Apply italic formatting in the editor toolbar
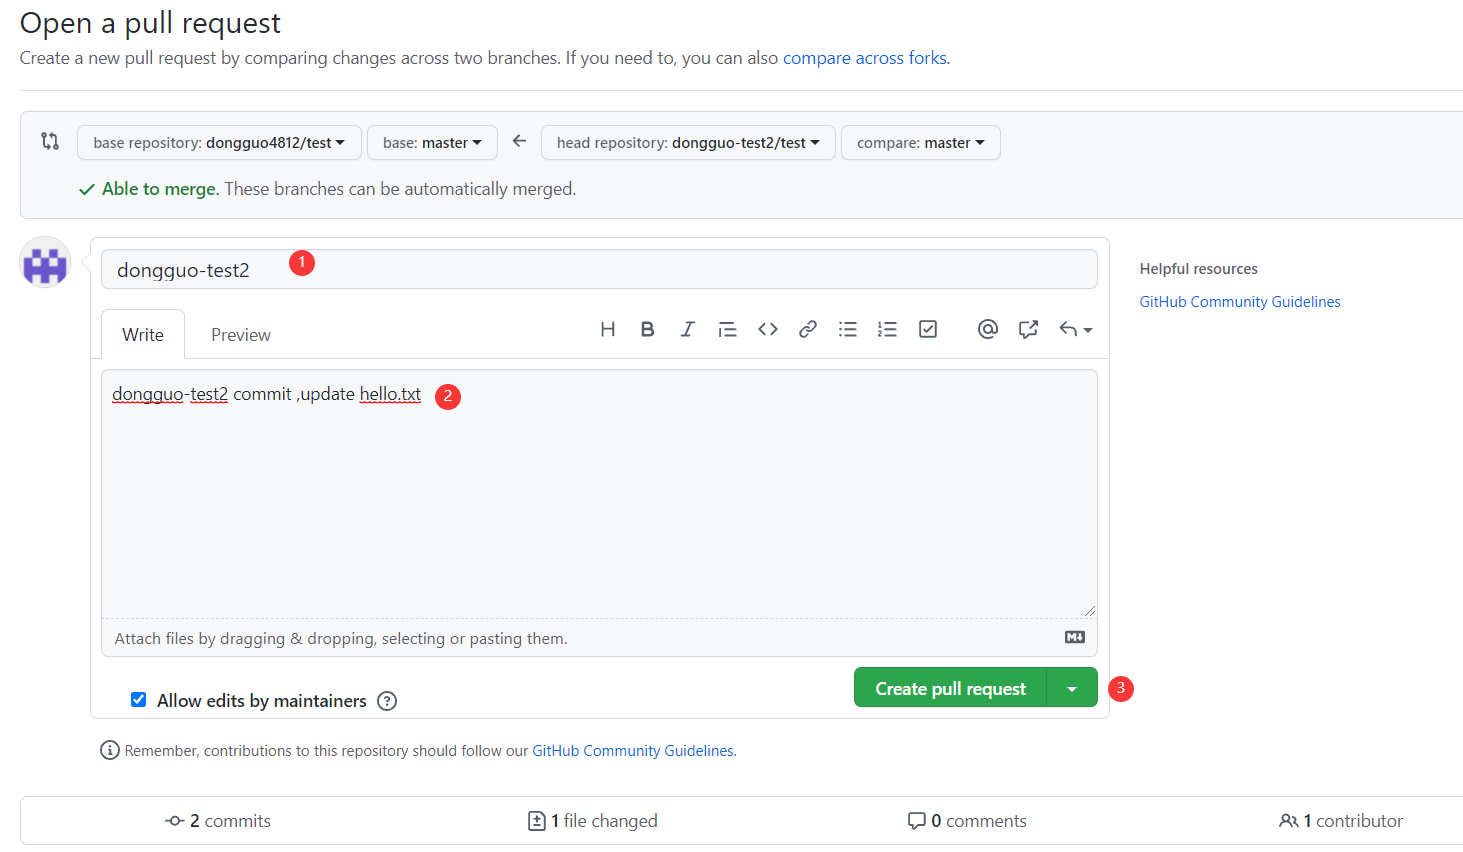 click(687, 329)
